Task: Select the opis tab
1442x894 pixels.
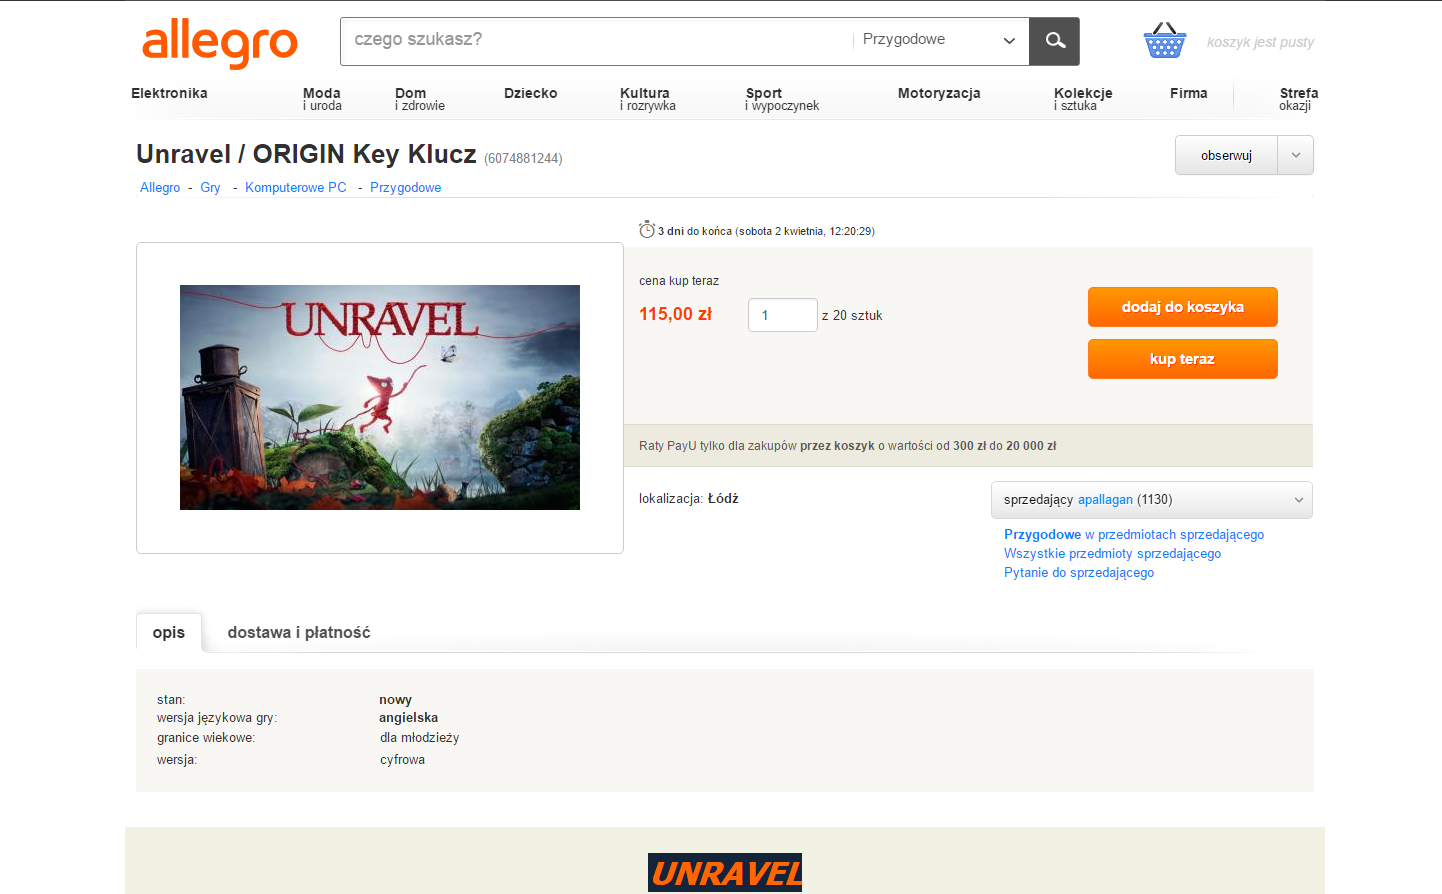Action: [169, 632]
